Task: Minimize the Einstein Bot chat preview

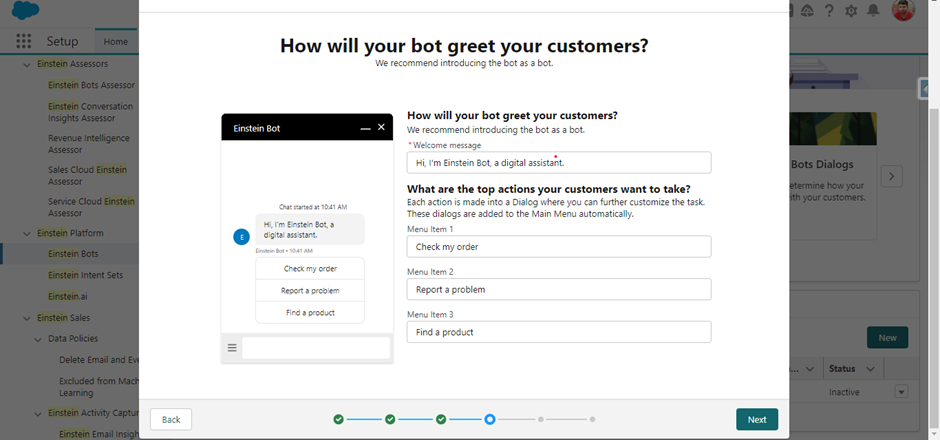Action: pyautogui.click(x=365, y=128)
